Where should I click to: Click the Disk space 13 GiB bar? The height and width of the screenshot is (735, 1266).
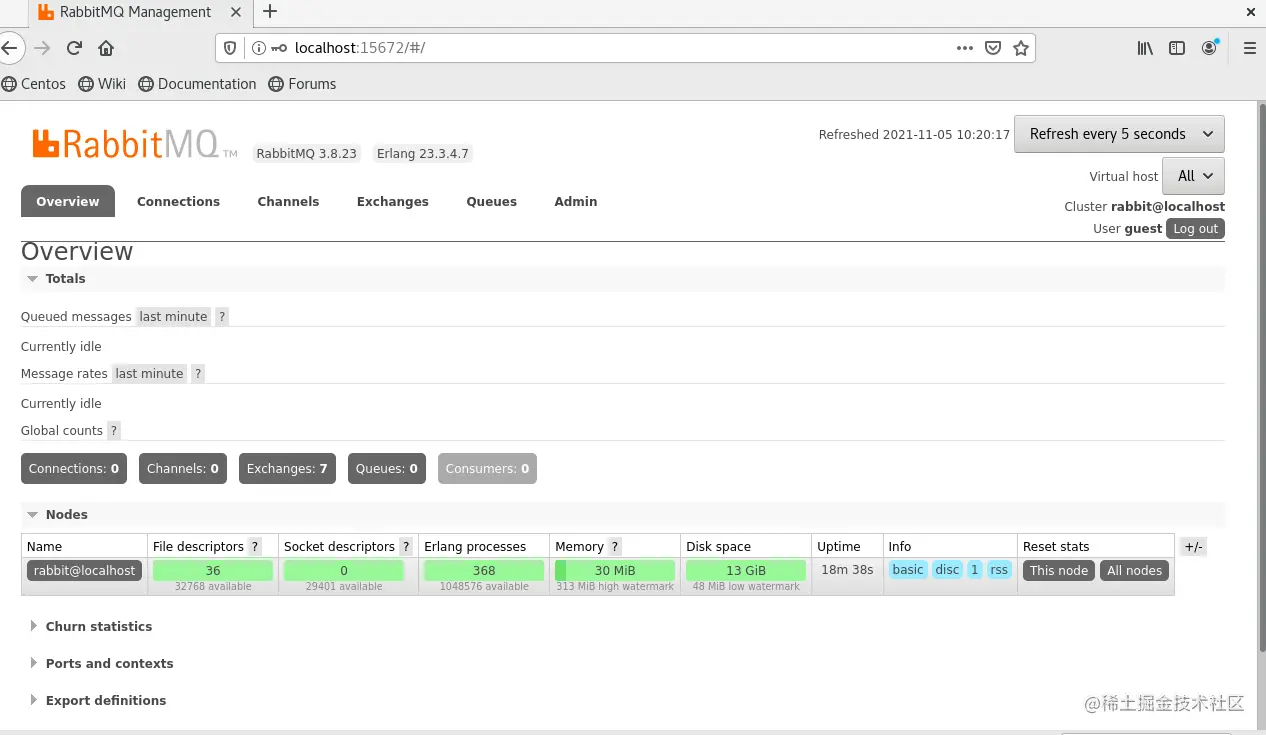coord(746,570)
